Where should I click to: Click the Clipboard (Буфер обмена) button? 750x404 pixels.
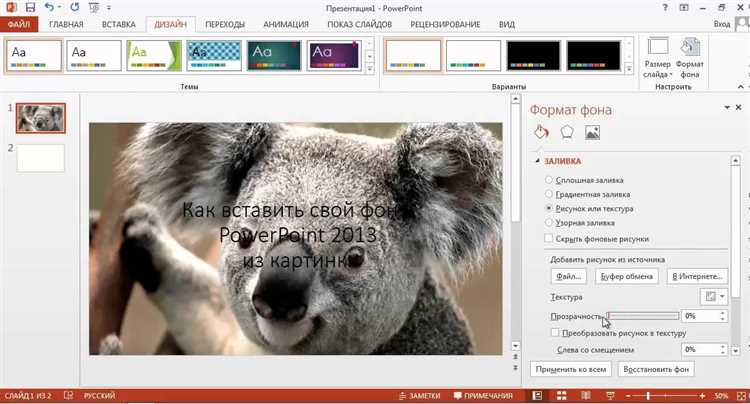(627, 276)
